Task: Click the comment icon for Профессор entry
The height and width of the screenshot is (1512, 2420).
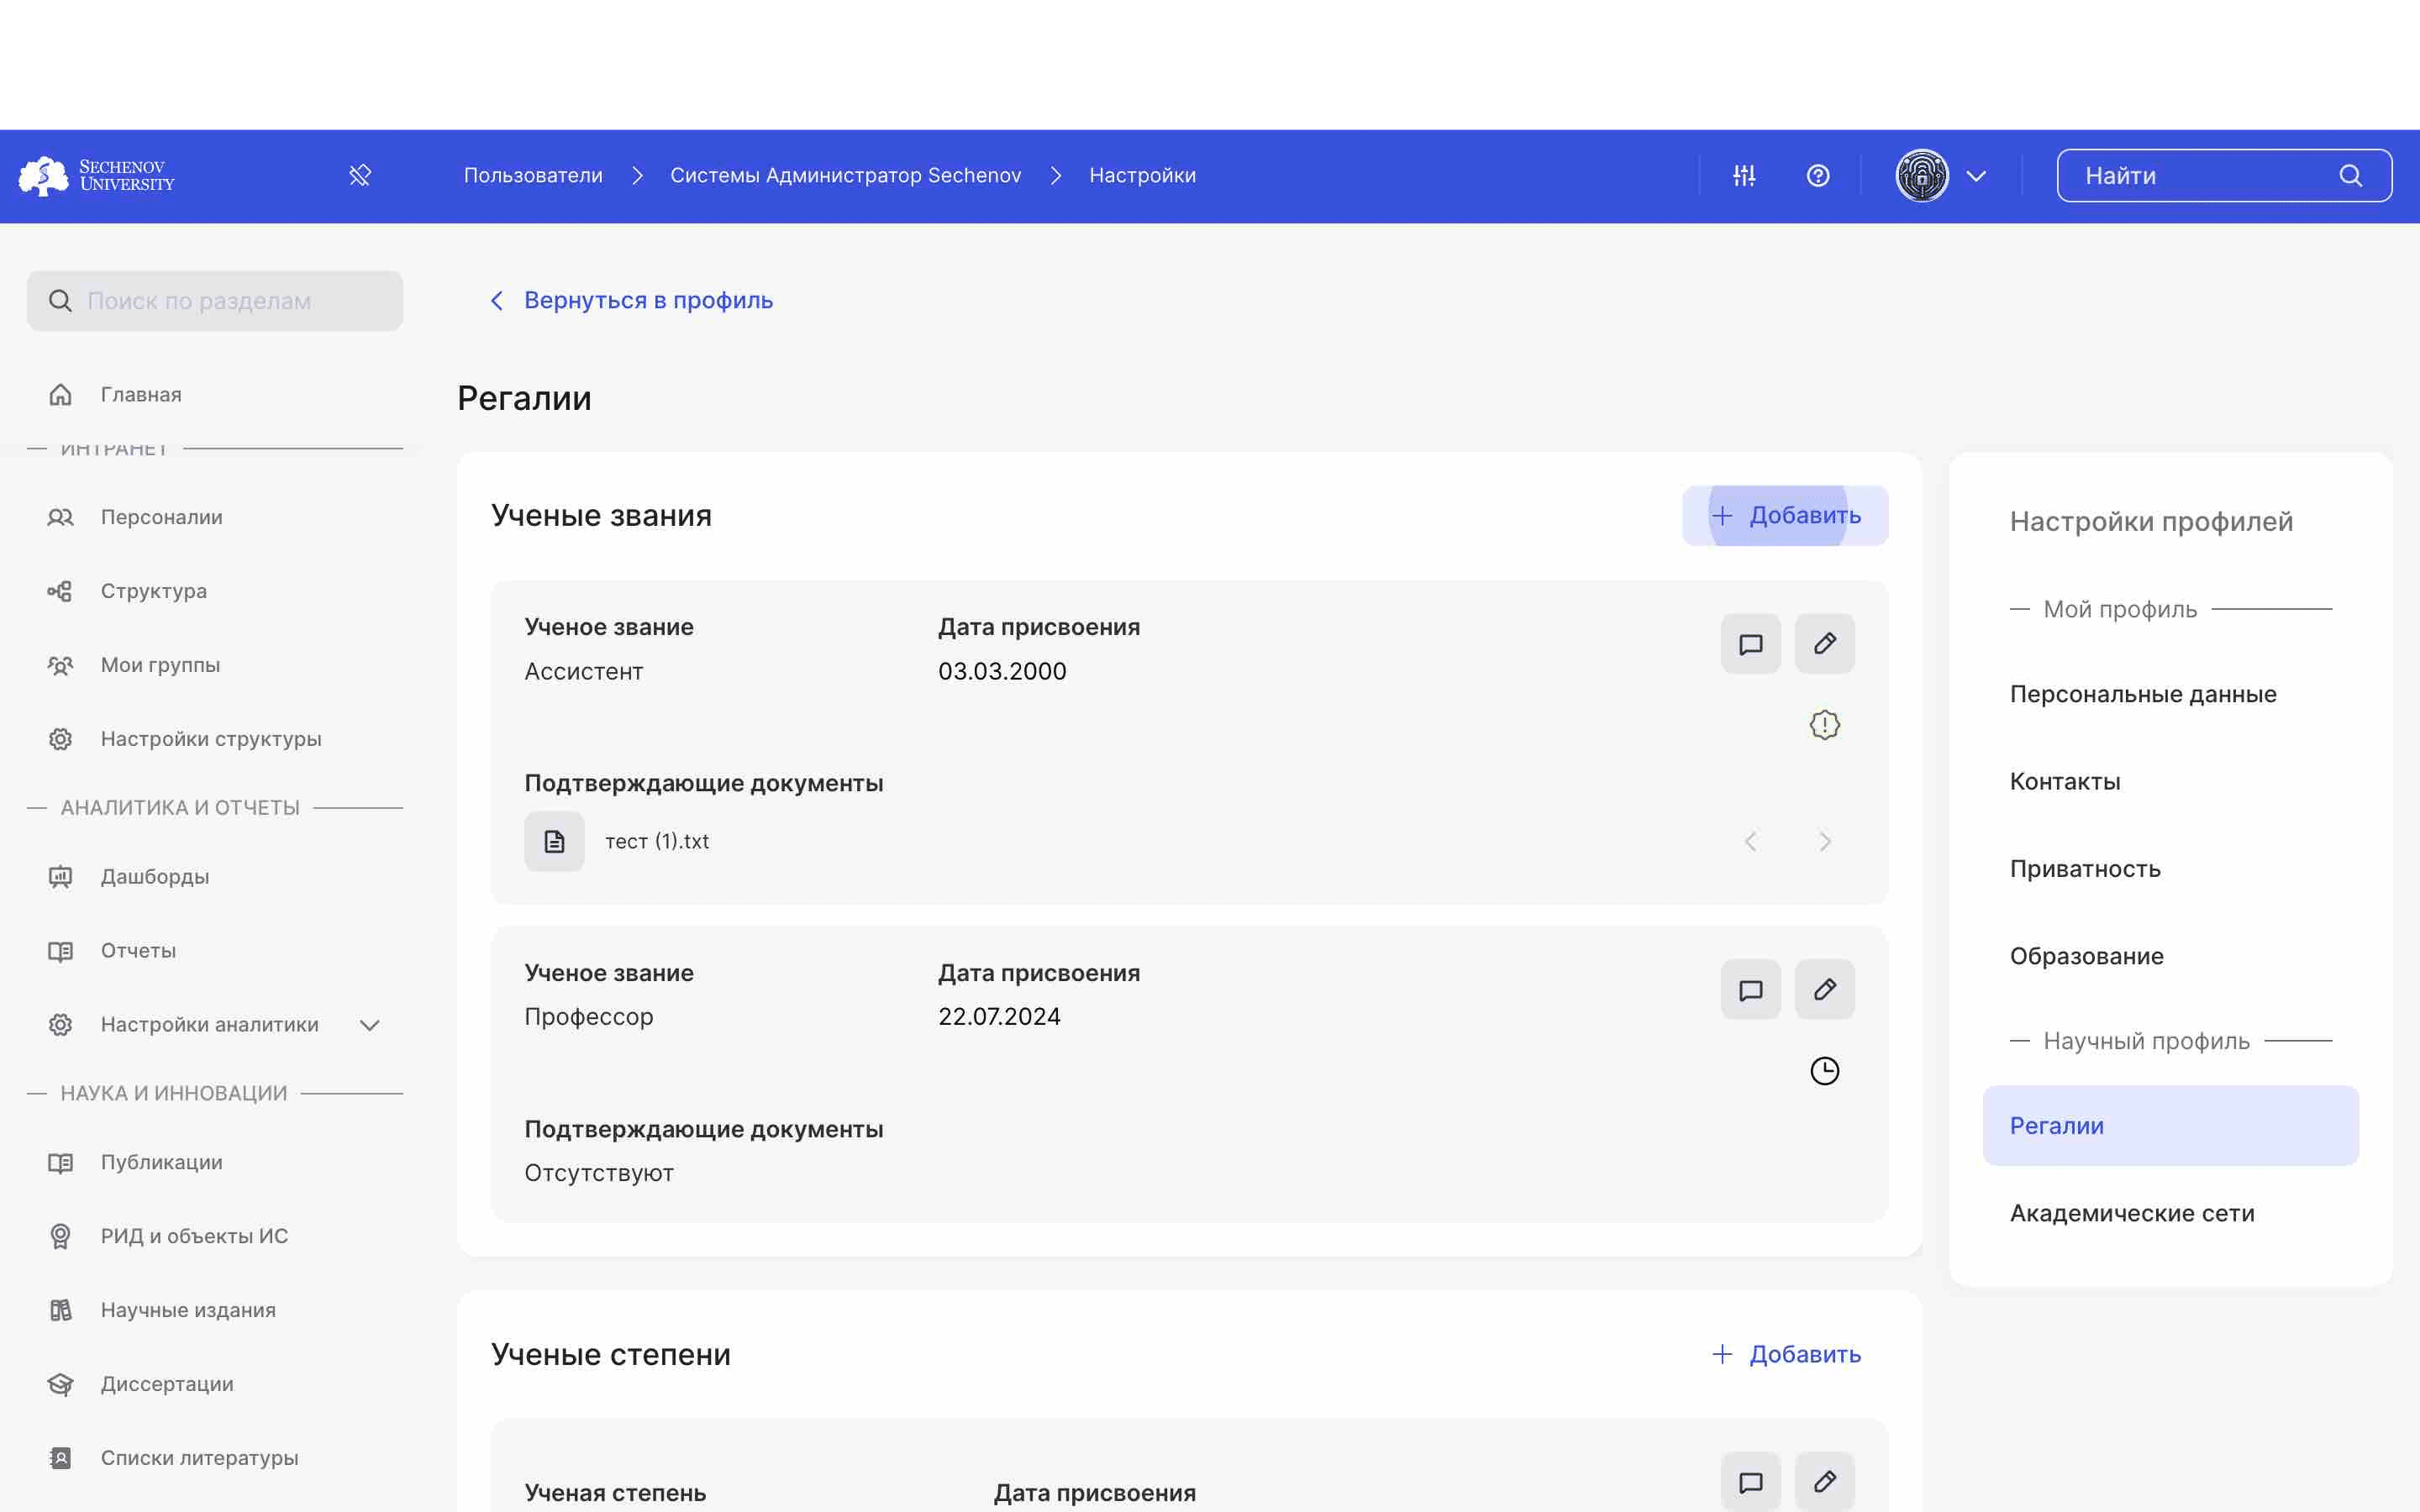Action: tap(1749, 990)
